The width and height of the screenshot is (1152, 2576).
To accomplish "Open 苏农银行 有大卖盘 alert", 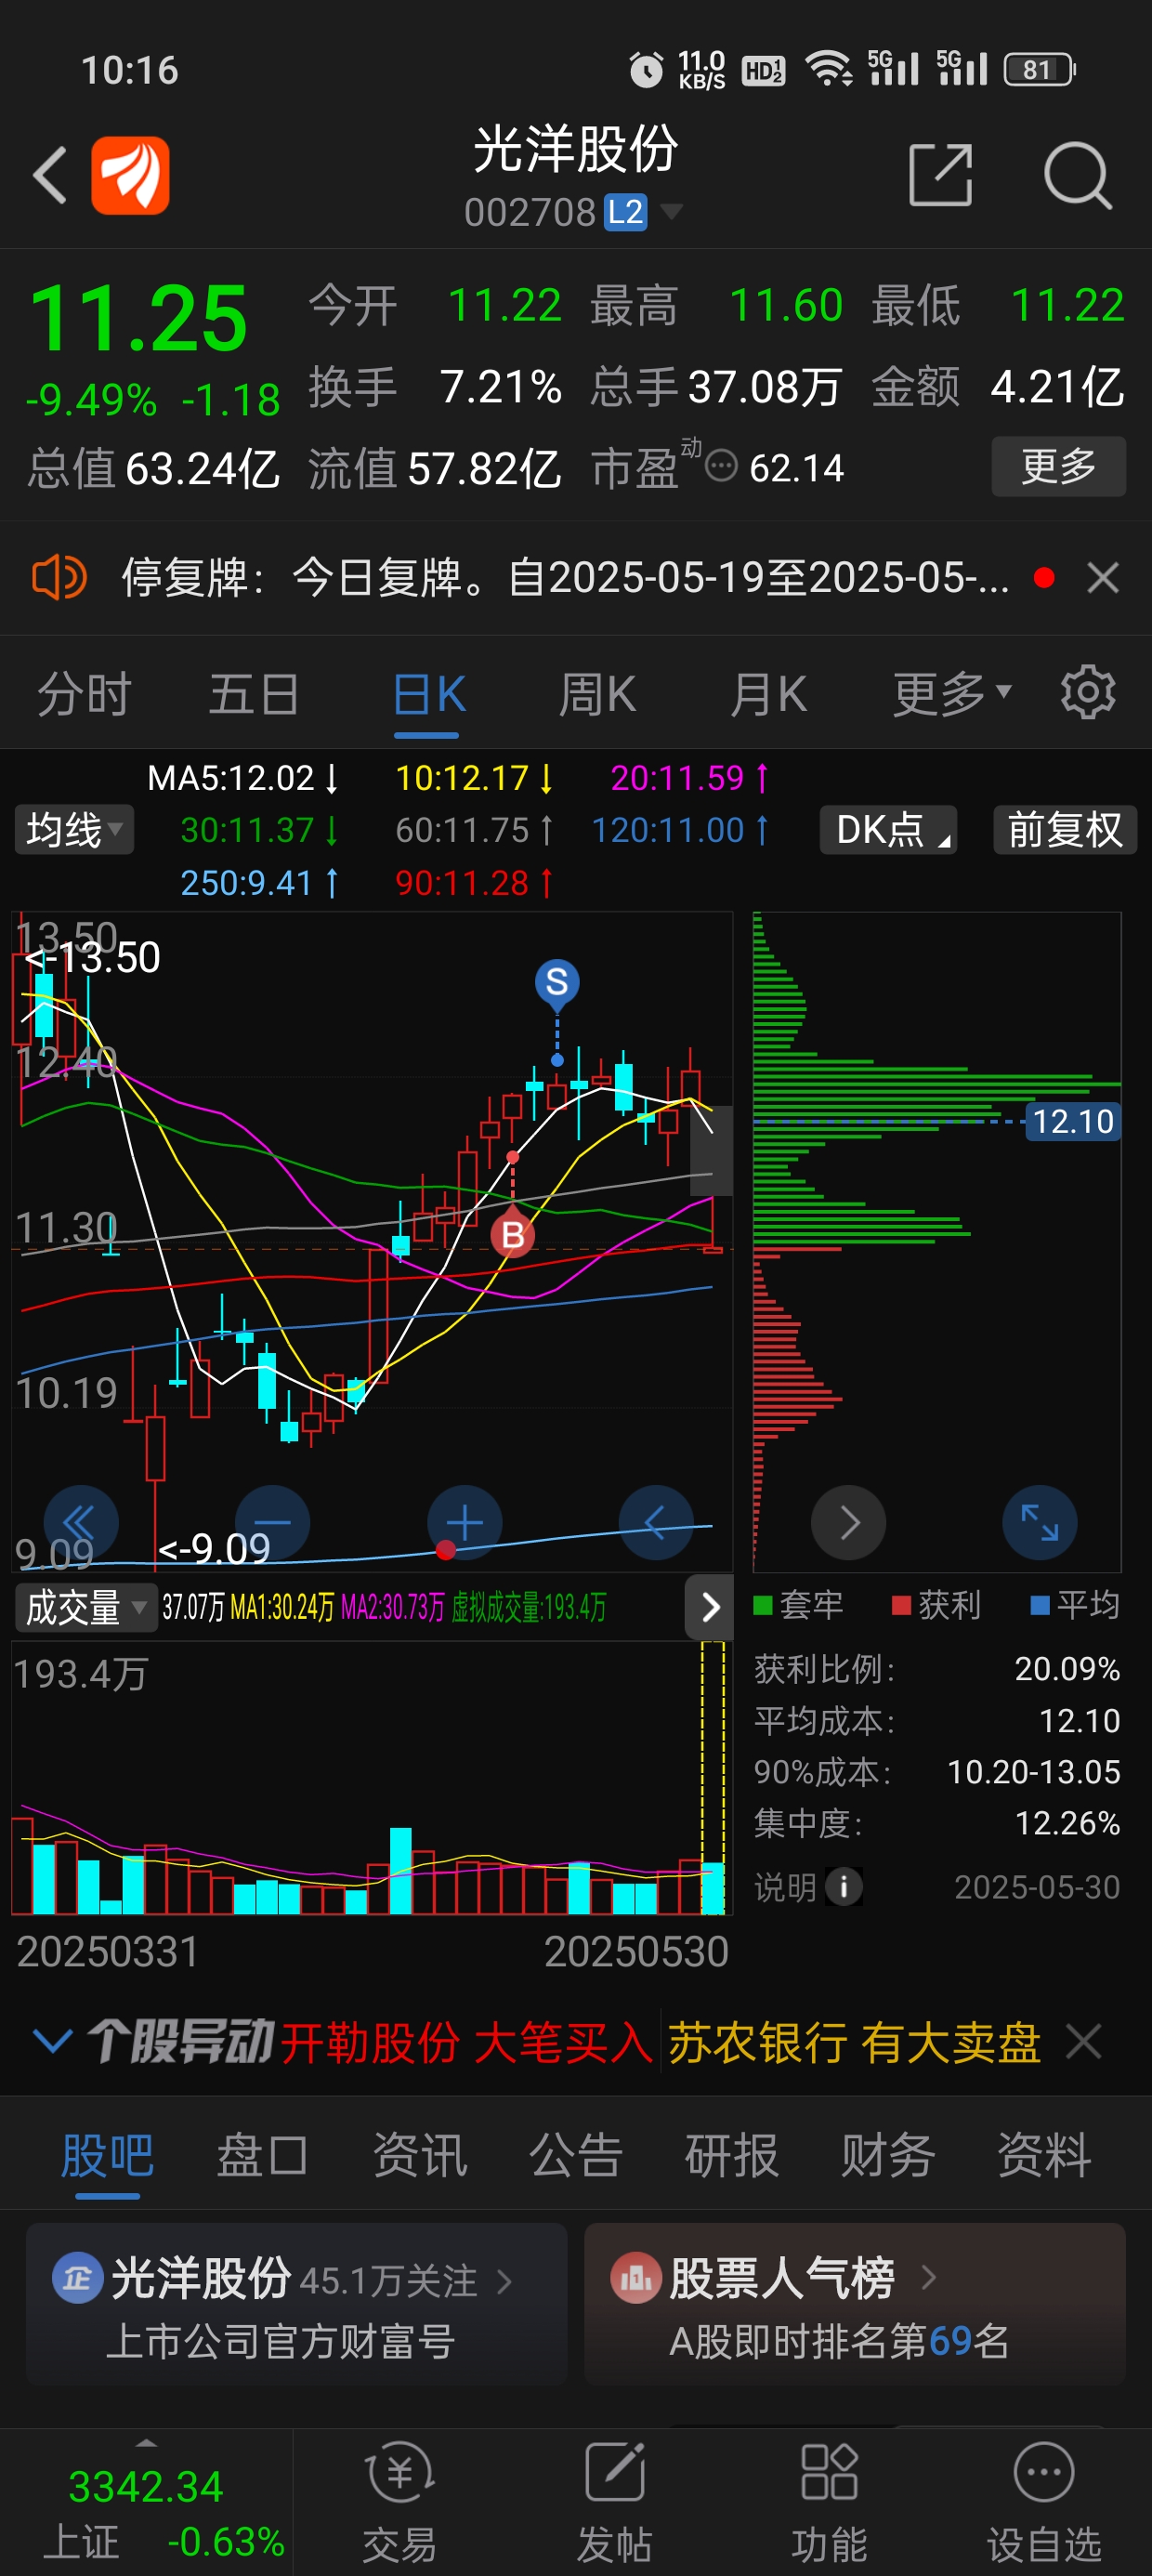I will click(x=854, y=2041).
